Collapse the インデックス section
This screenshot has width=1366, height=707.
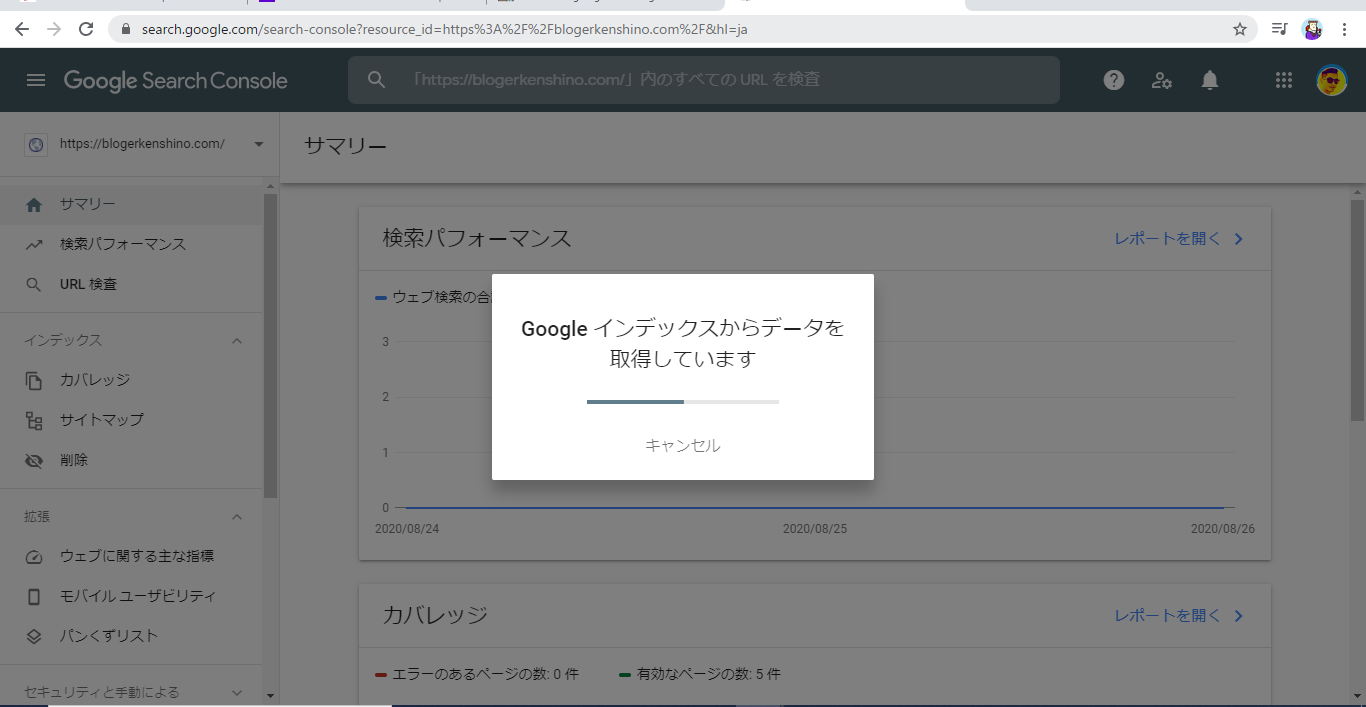[x=237, y=341]
